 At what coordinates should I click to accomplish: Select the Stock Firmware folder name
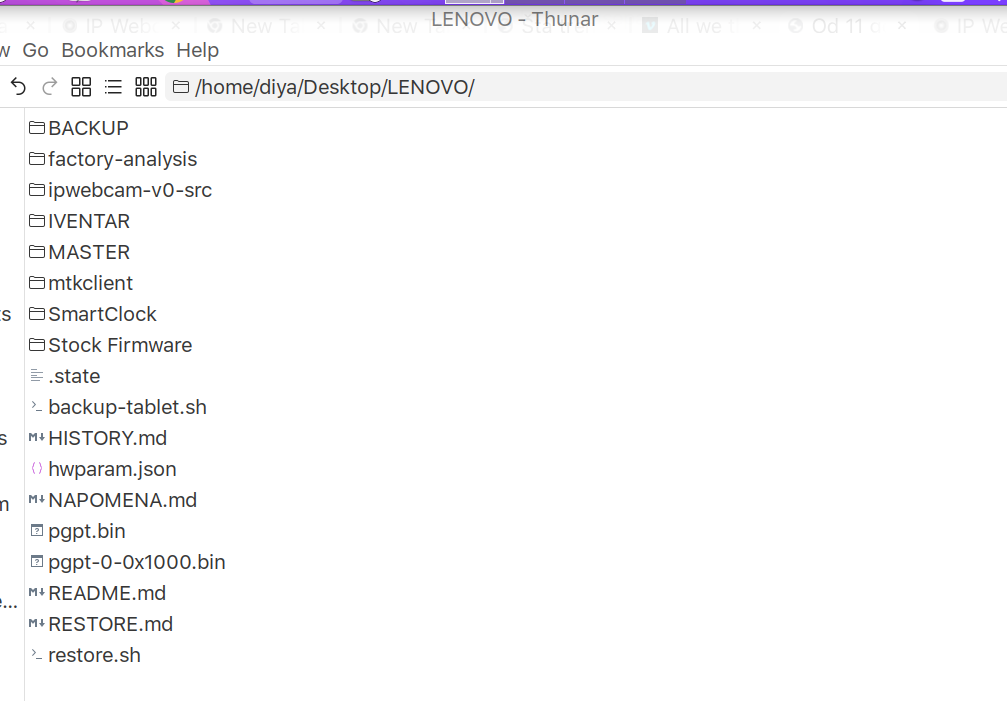(120, 345)
